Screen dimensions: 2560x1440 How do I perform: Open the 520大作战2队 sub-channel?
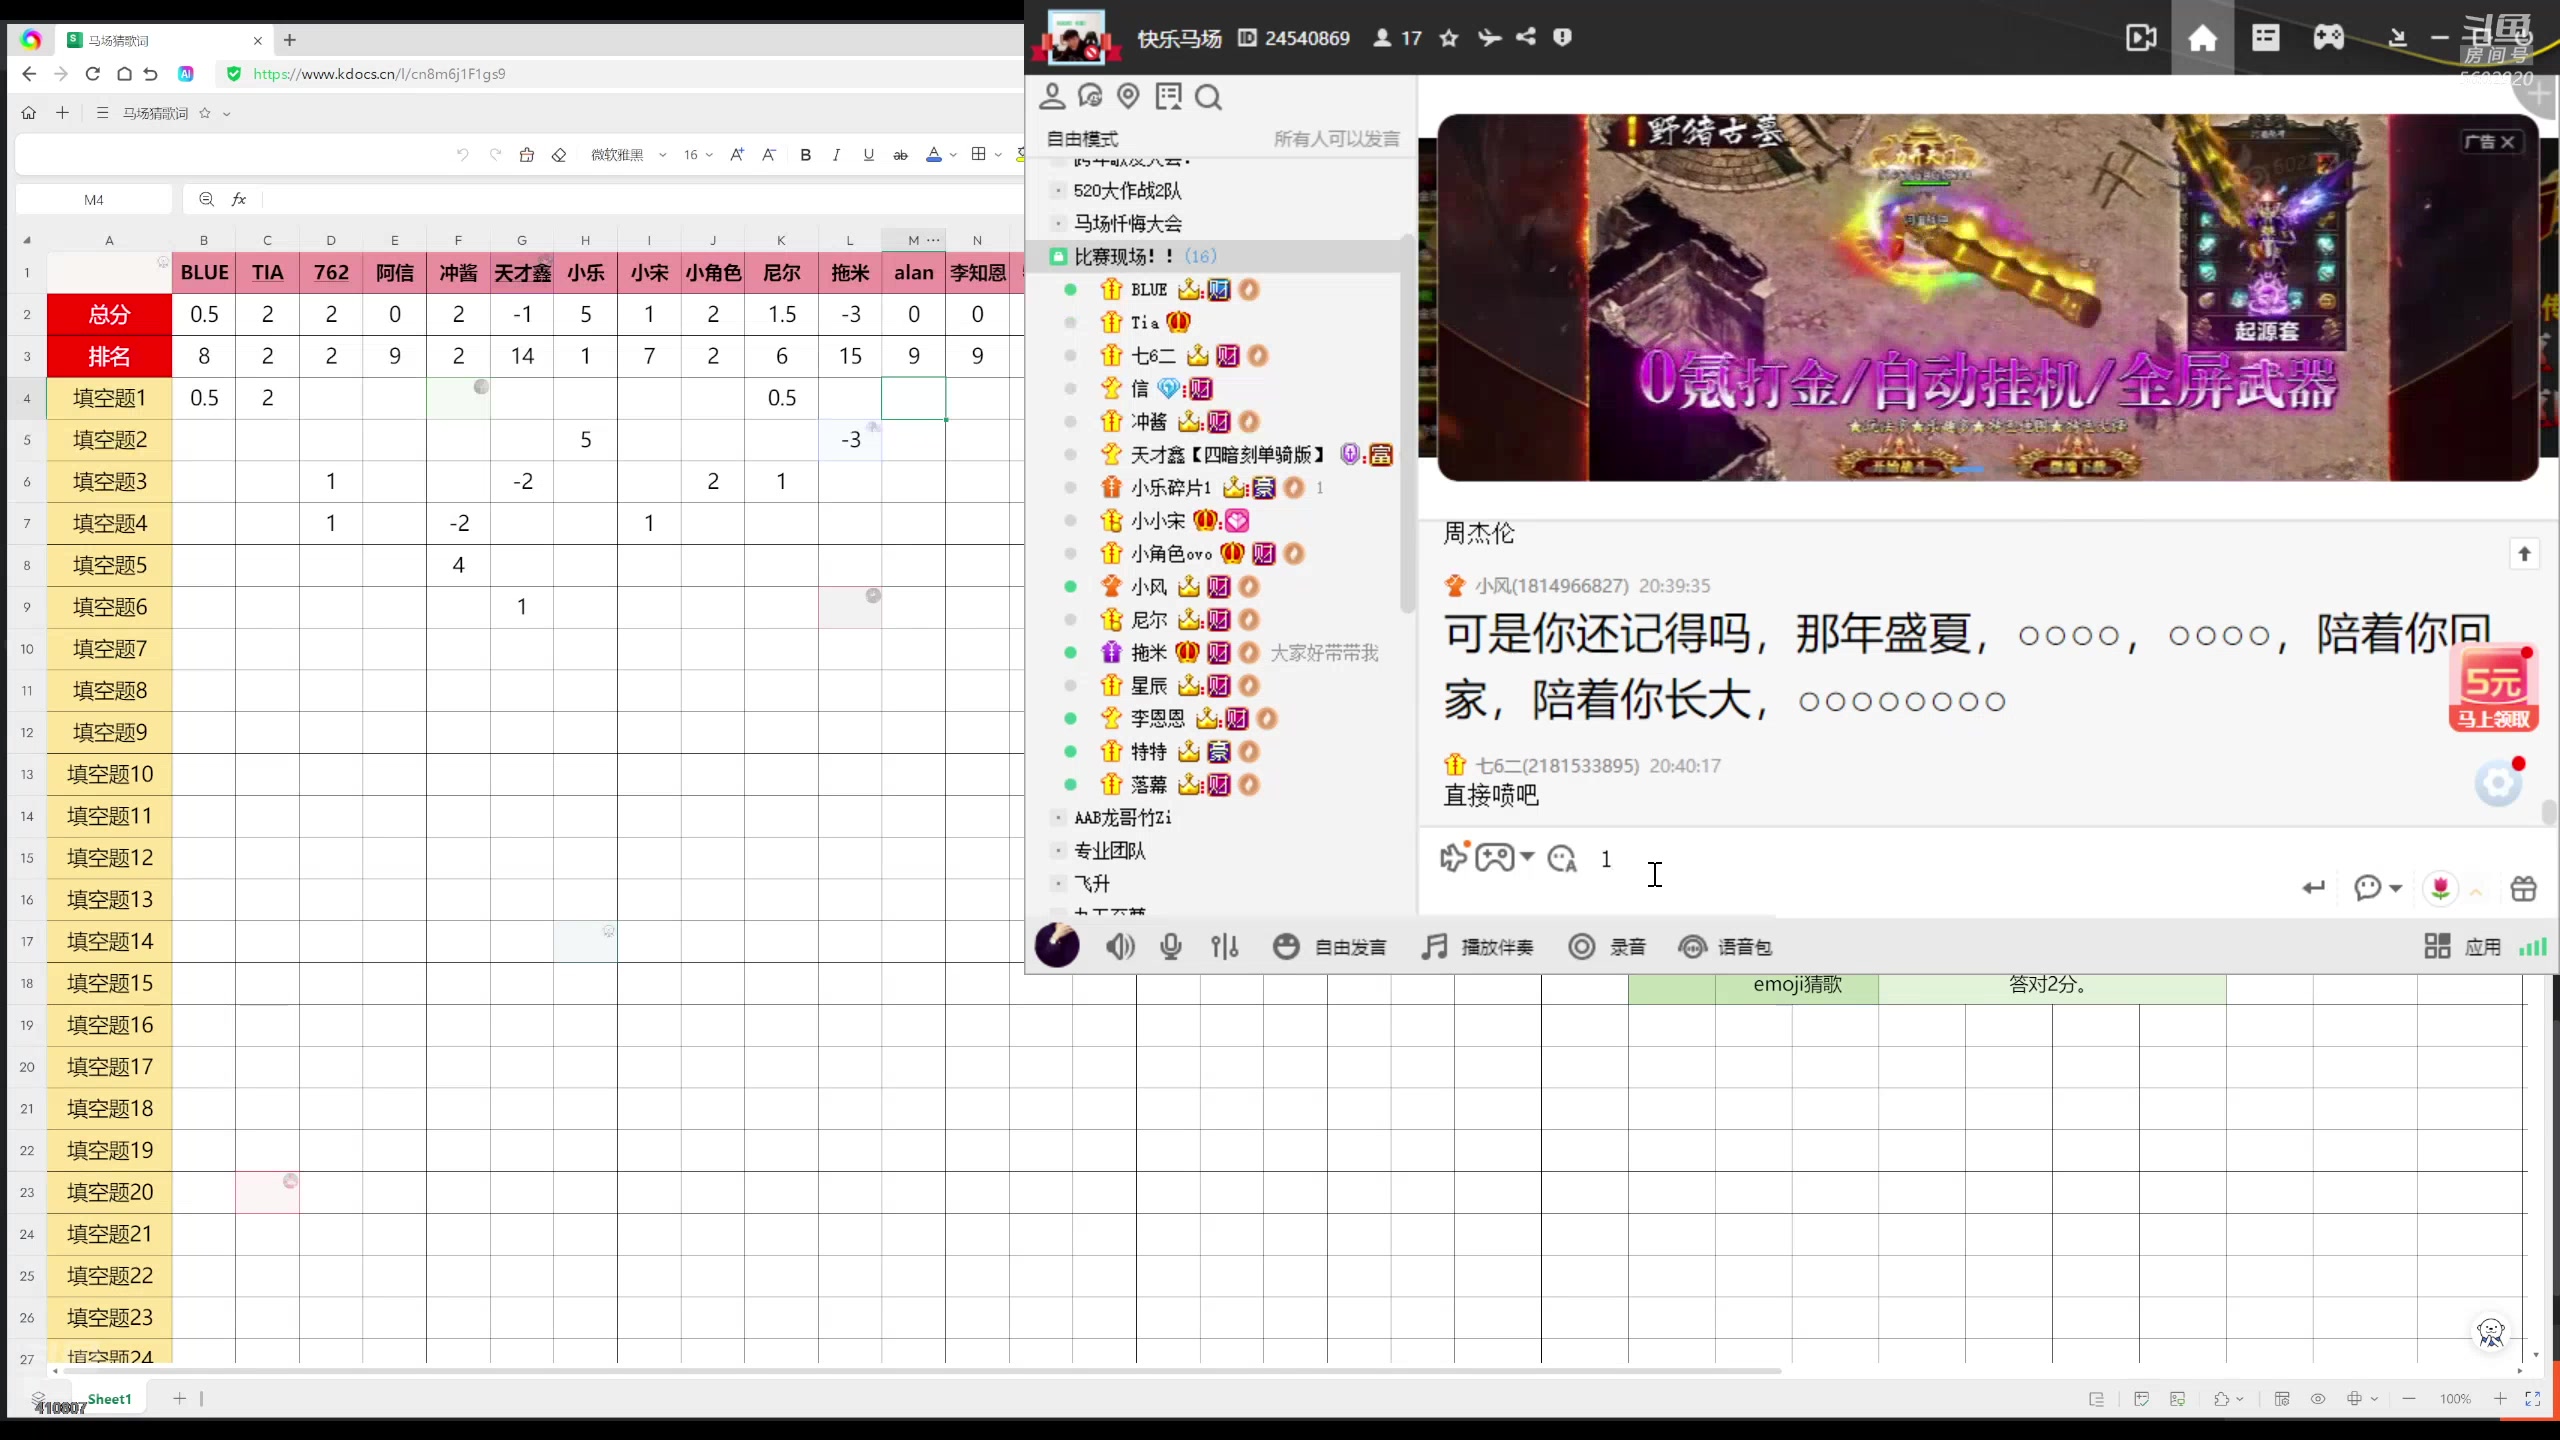coord(1127,190)
